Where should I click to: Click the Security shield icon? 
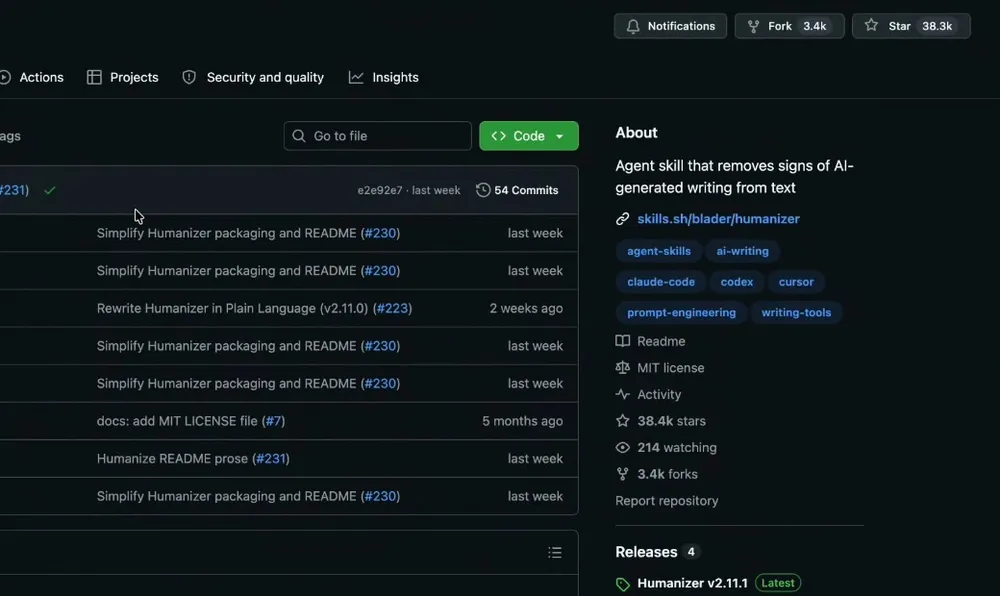pyautogui.click(x=189, y=77)
